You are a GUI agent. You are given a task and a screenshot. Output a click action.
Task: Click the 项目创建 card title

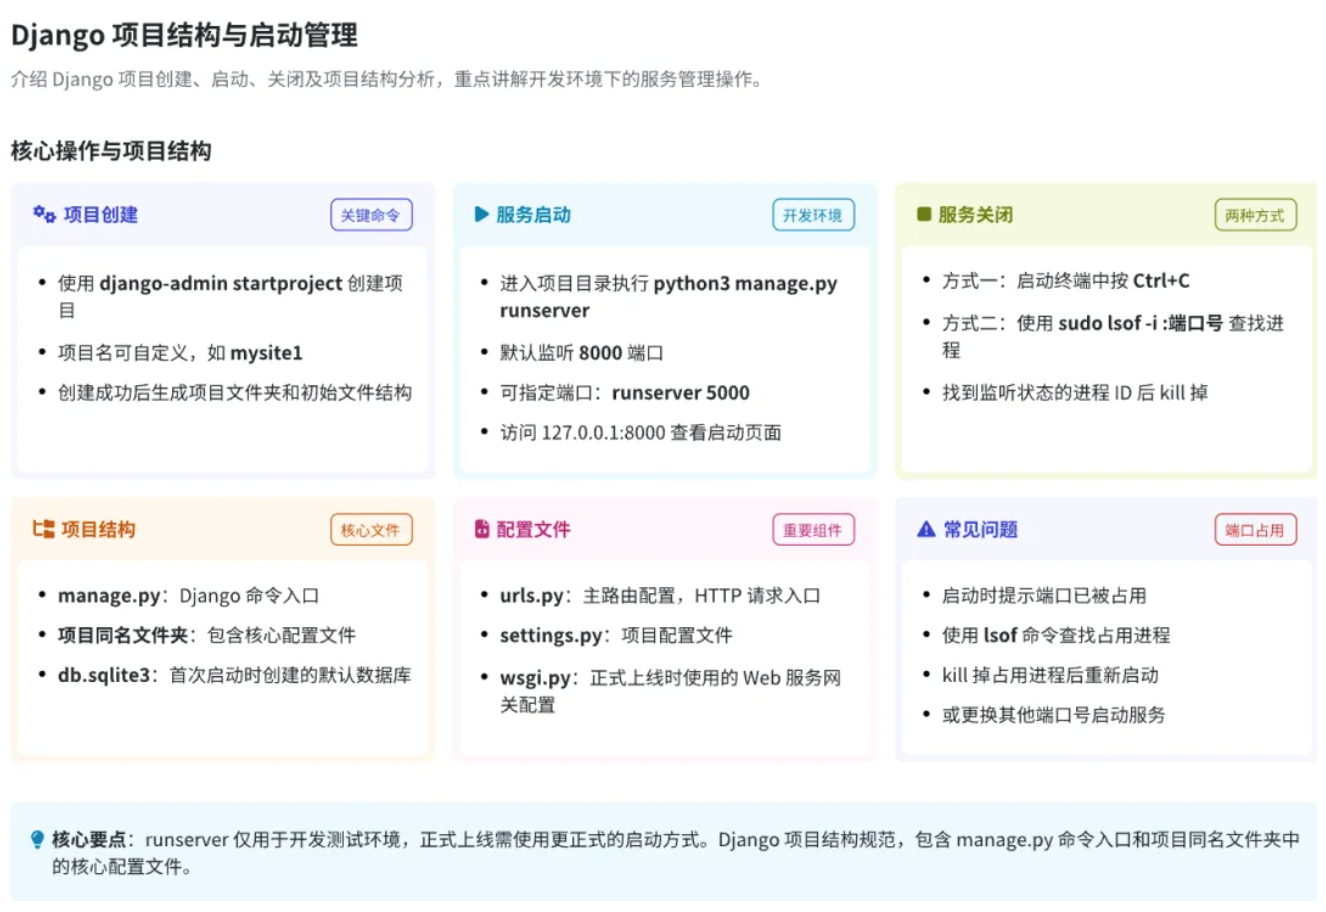[101, 214]
